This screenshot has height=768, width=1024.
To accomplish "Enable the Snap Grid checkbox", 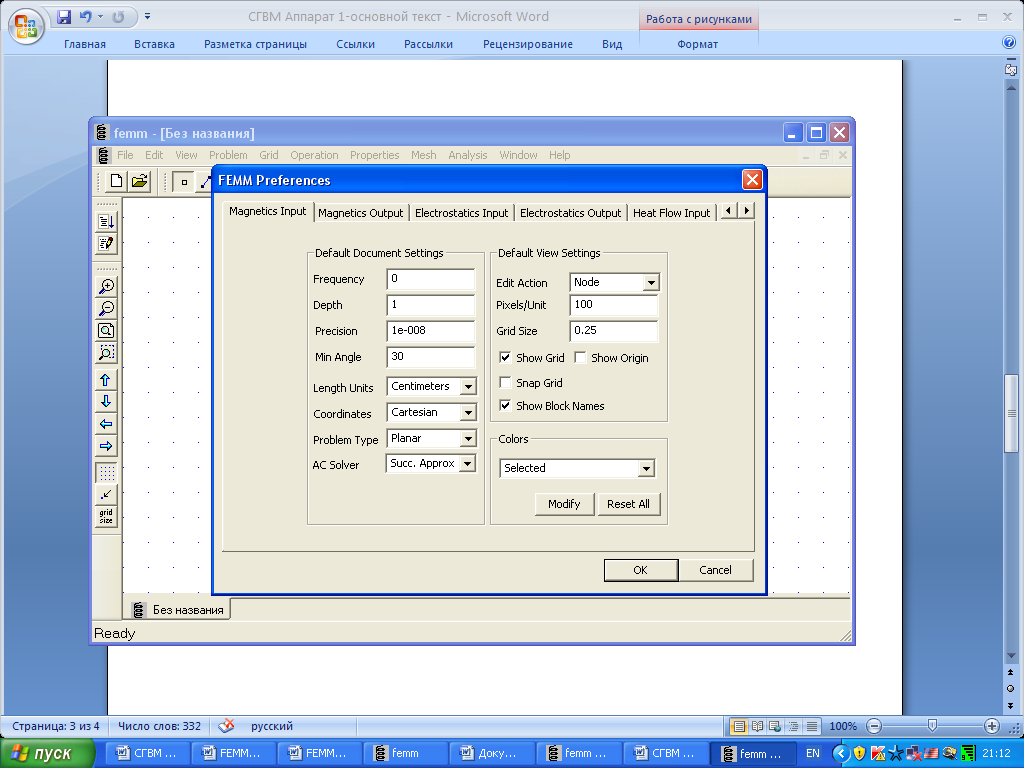I will click(505, 382).
